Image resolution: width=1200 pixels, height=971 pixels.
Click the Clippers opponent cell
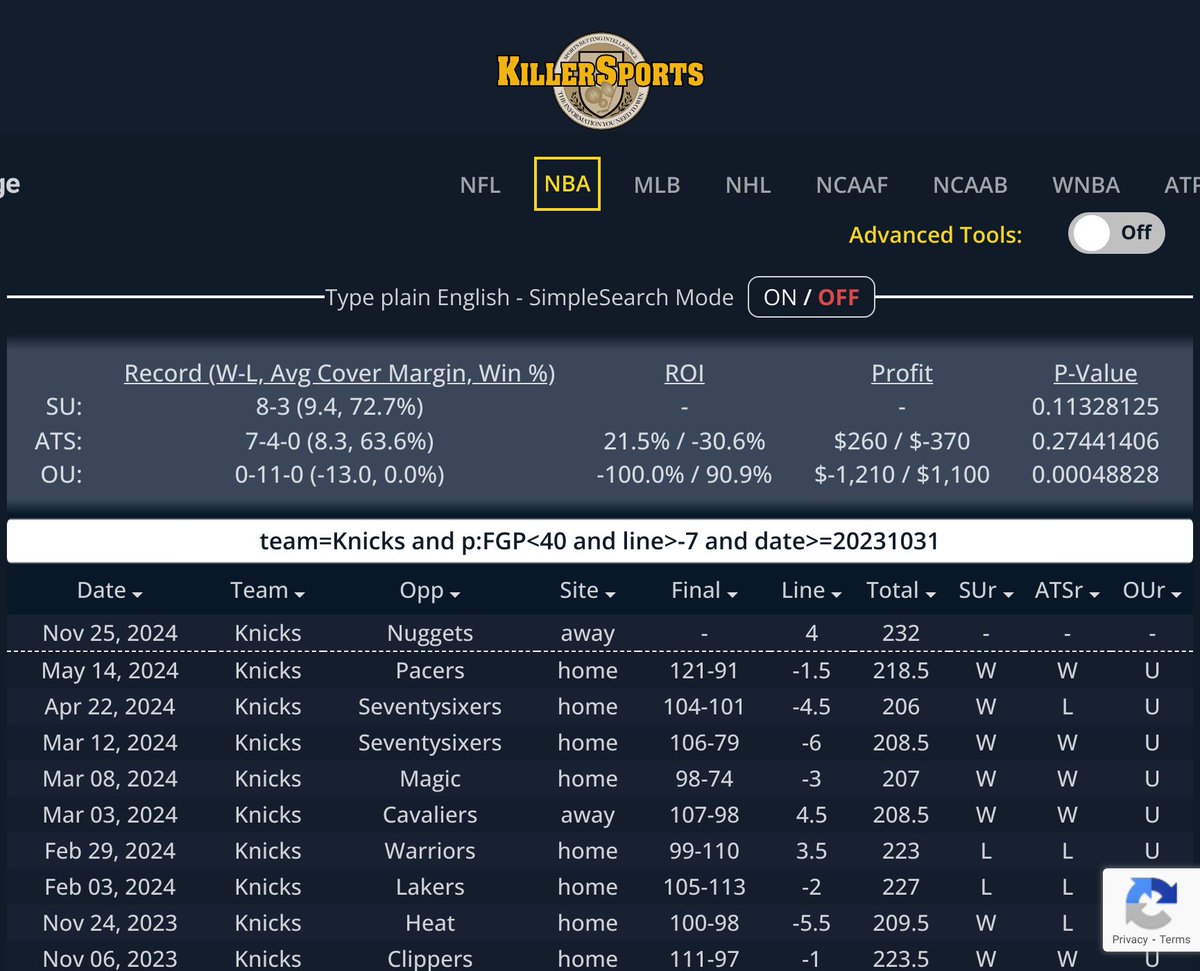click(430, 958)
